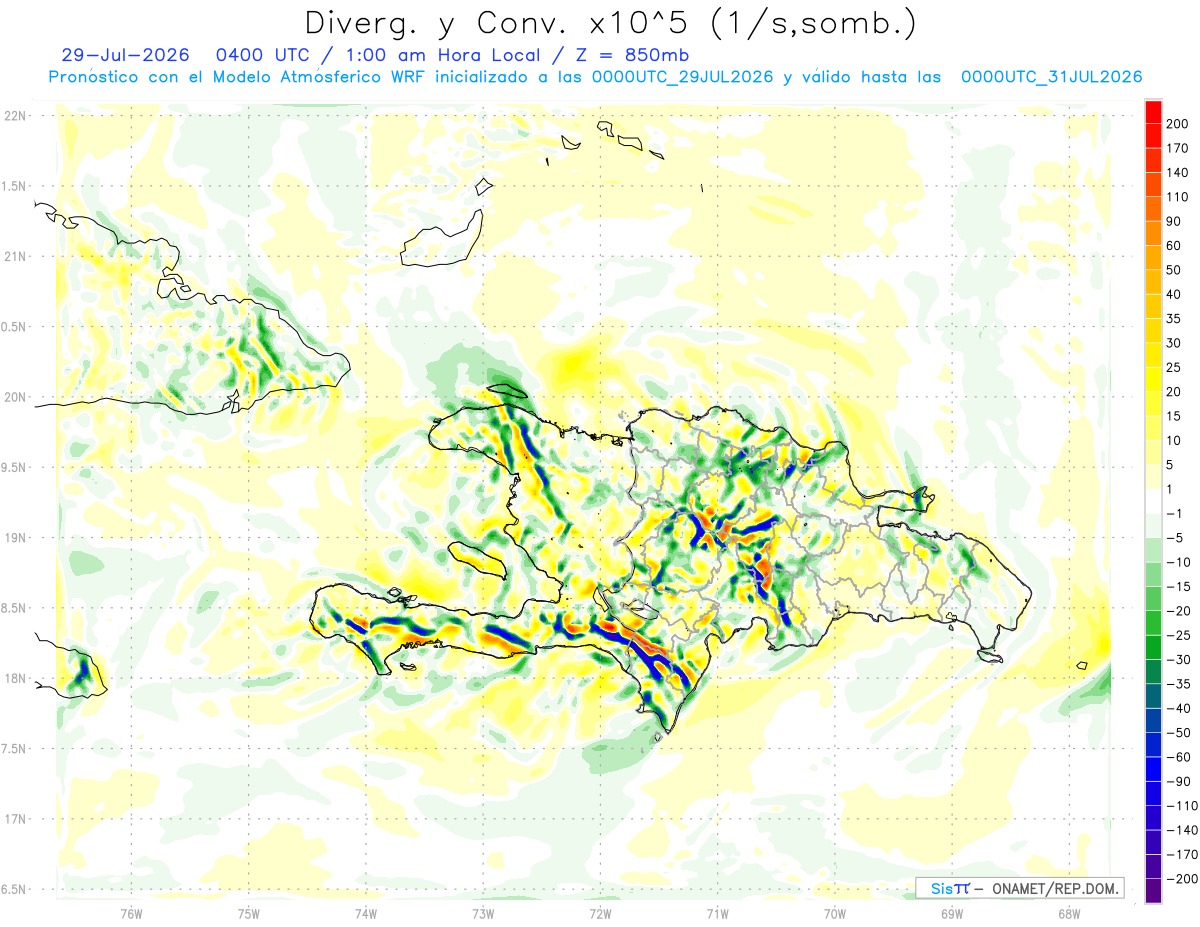Screen dimensions: 1200x927
Task: Click the latitude label "21N"
Action: tap(15, 256)
